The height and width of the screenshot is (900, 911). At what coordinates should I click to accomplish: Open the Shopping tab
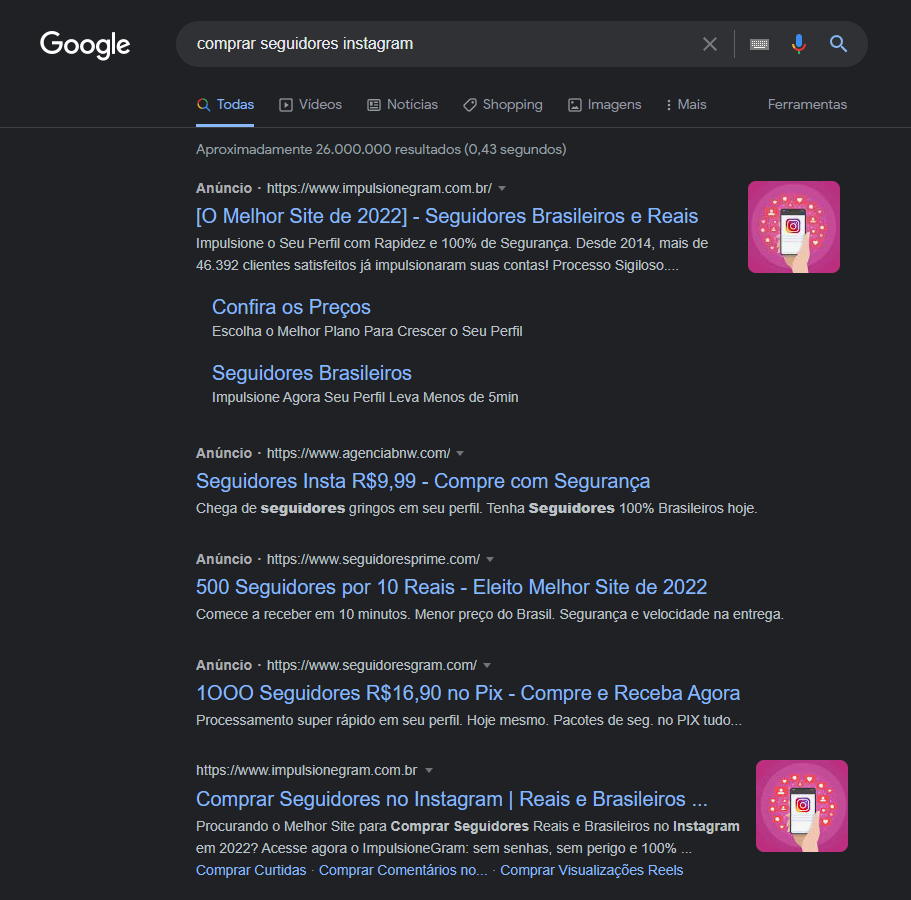click(503, 105)
